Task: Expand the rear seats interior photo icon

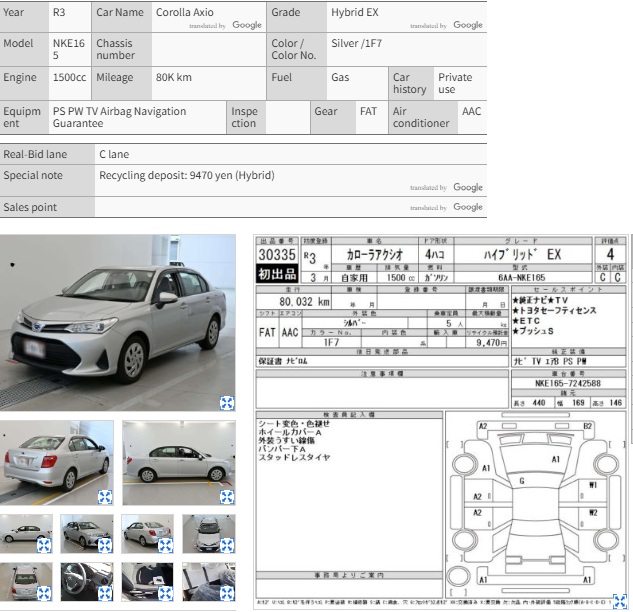Action: click(x=227, y=593)
